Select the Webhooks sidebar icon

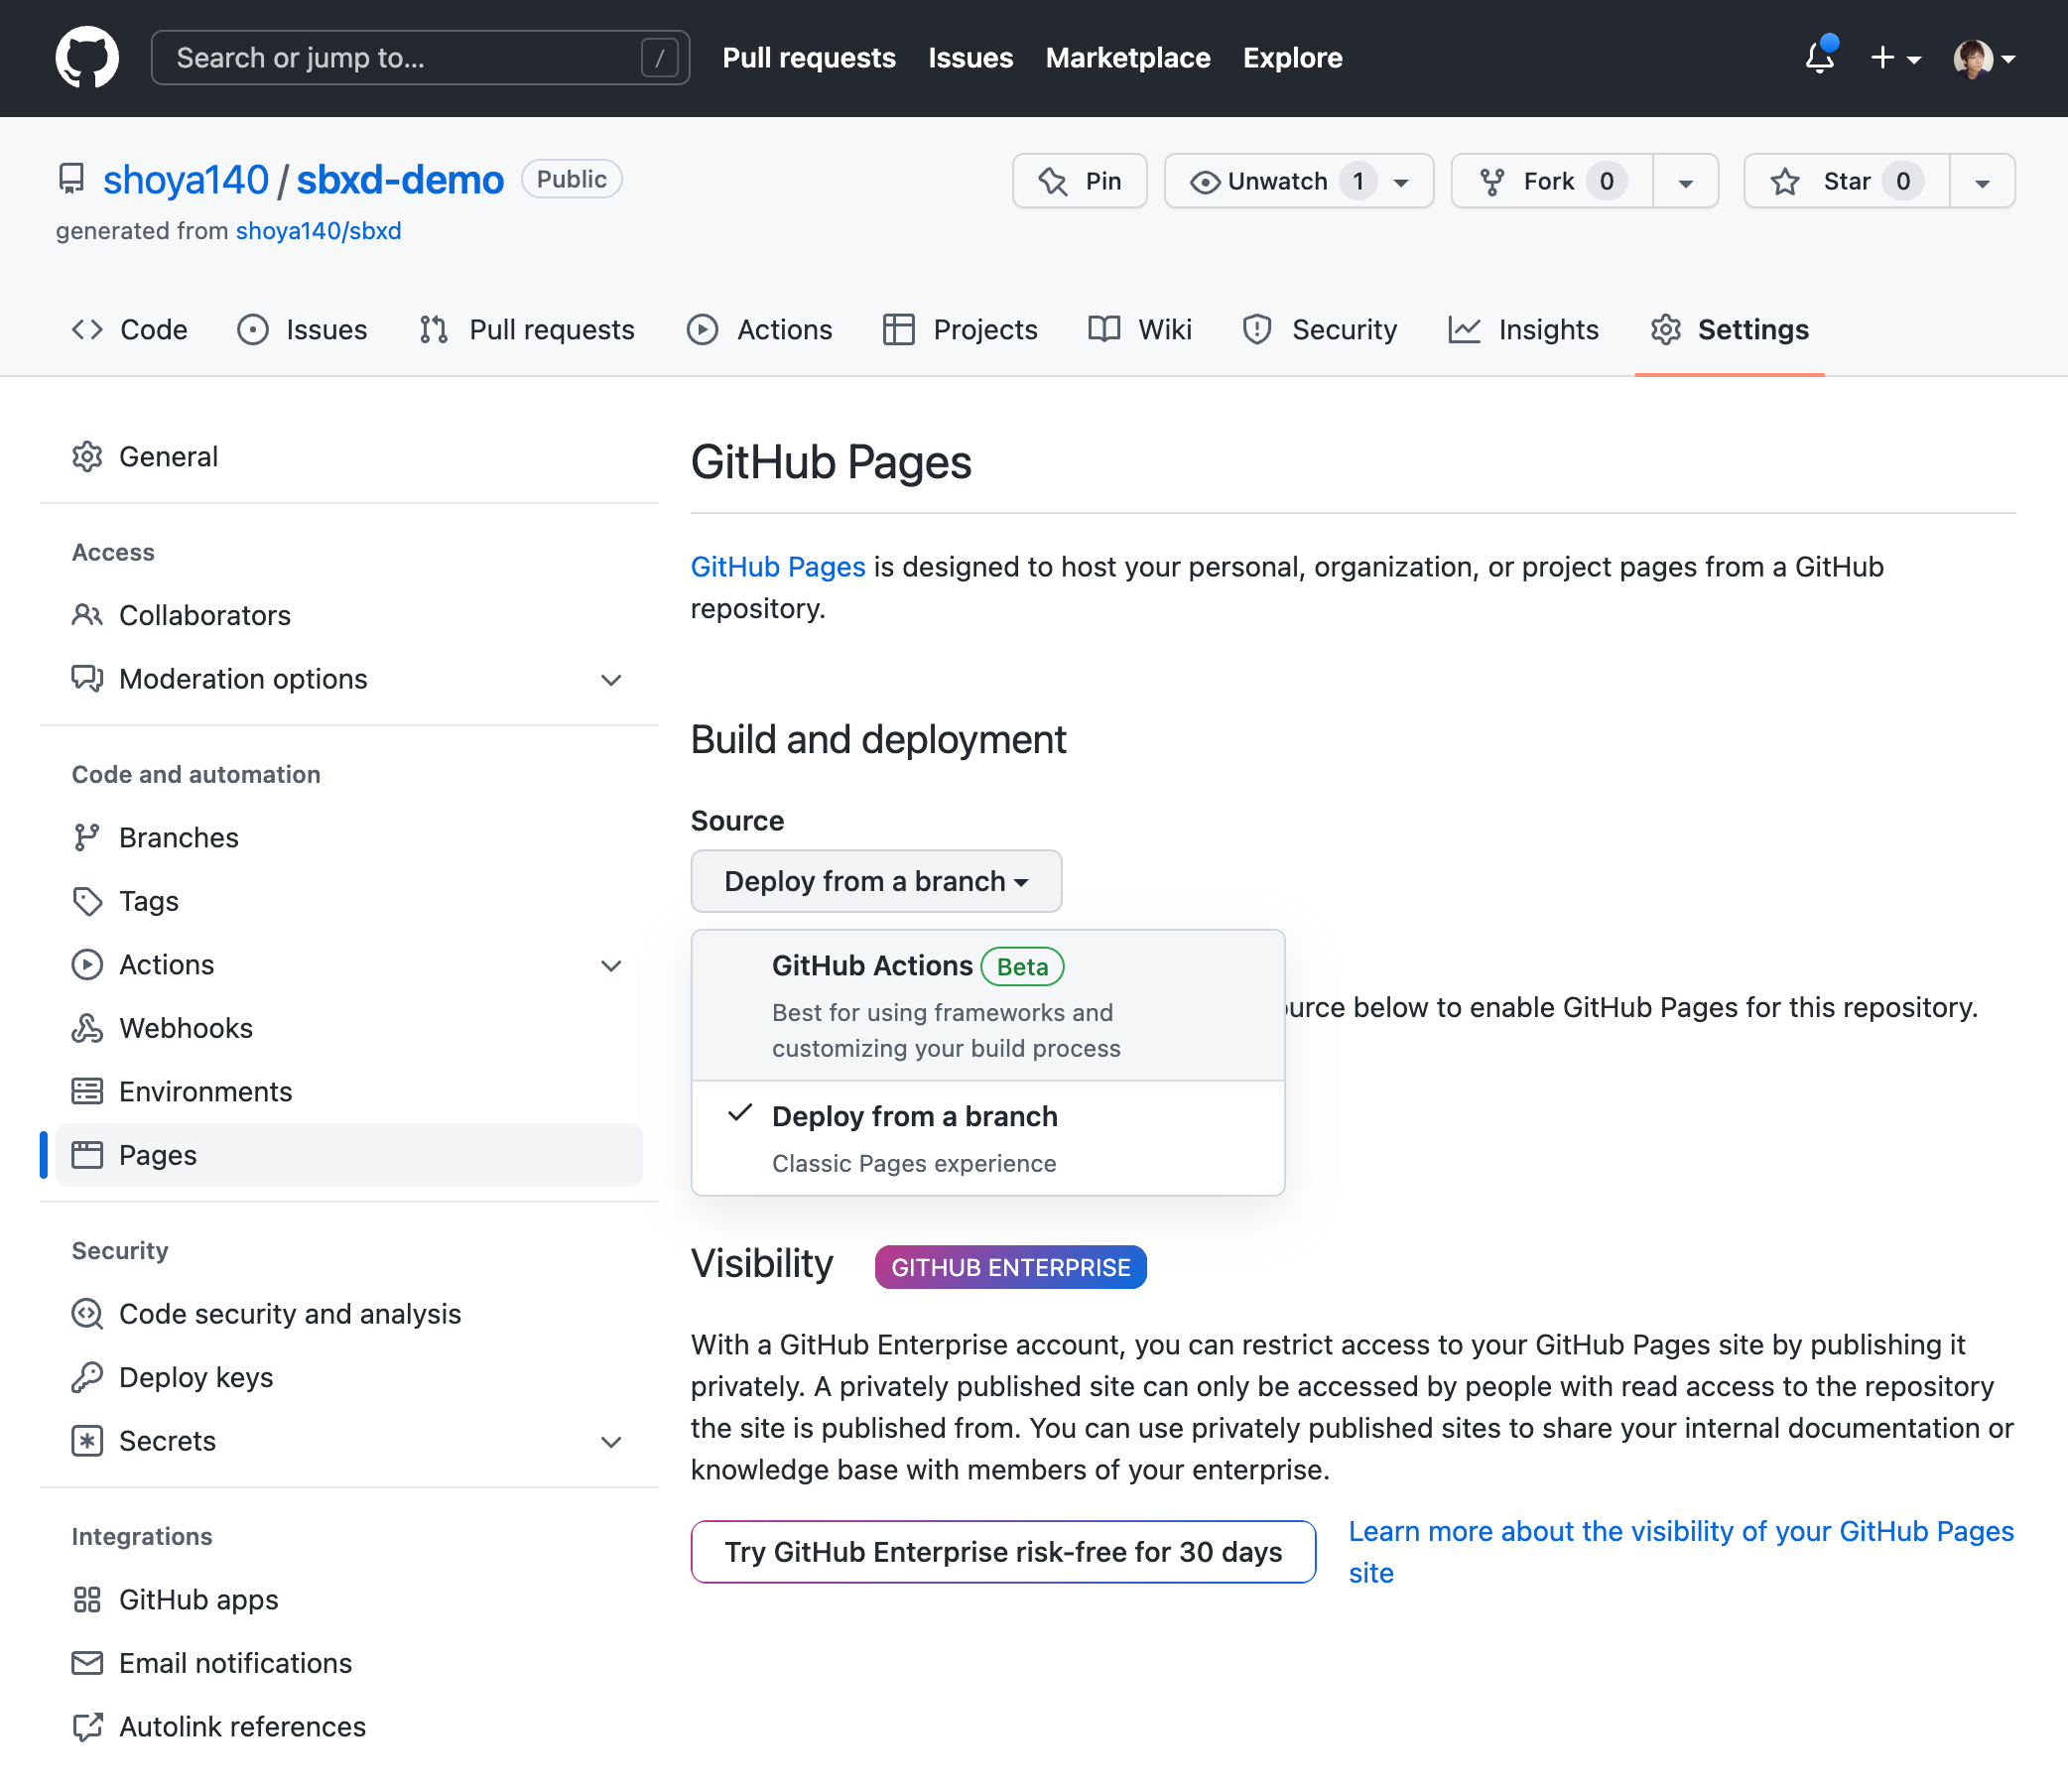(x=88, y=1028)
